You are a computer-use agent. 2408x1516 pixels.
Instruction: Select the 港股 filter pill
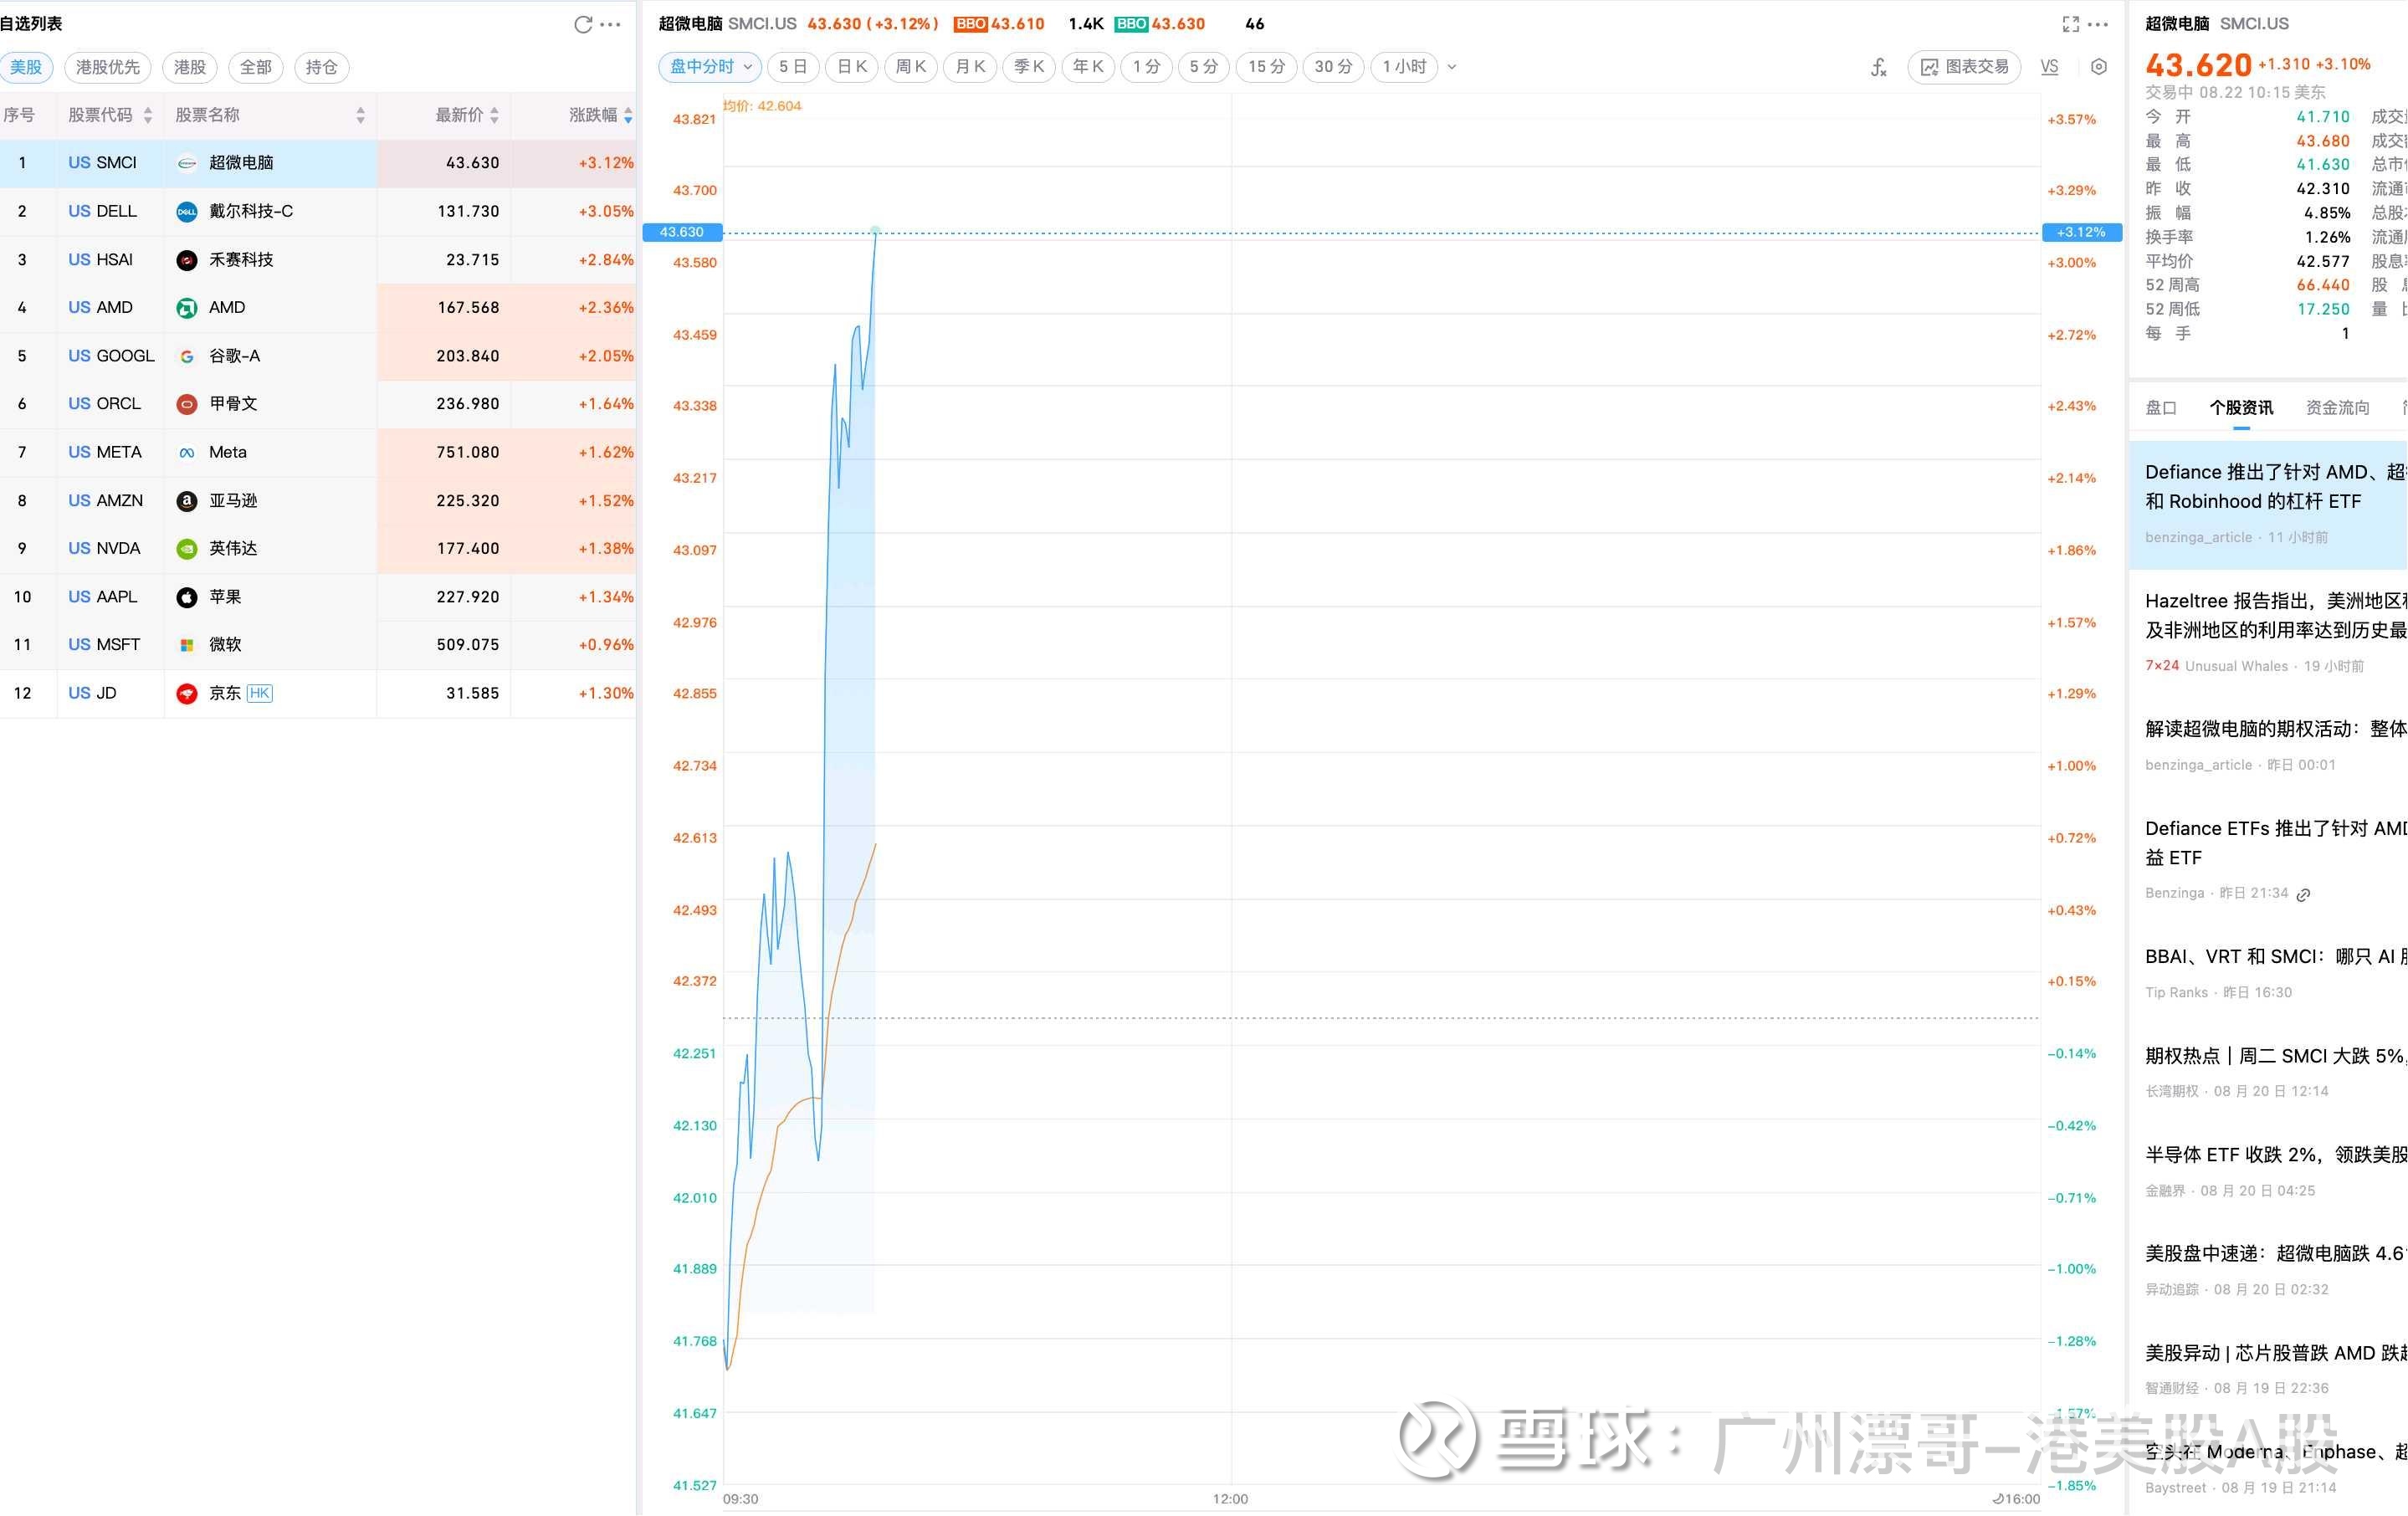click(190, 67)
